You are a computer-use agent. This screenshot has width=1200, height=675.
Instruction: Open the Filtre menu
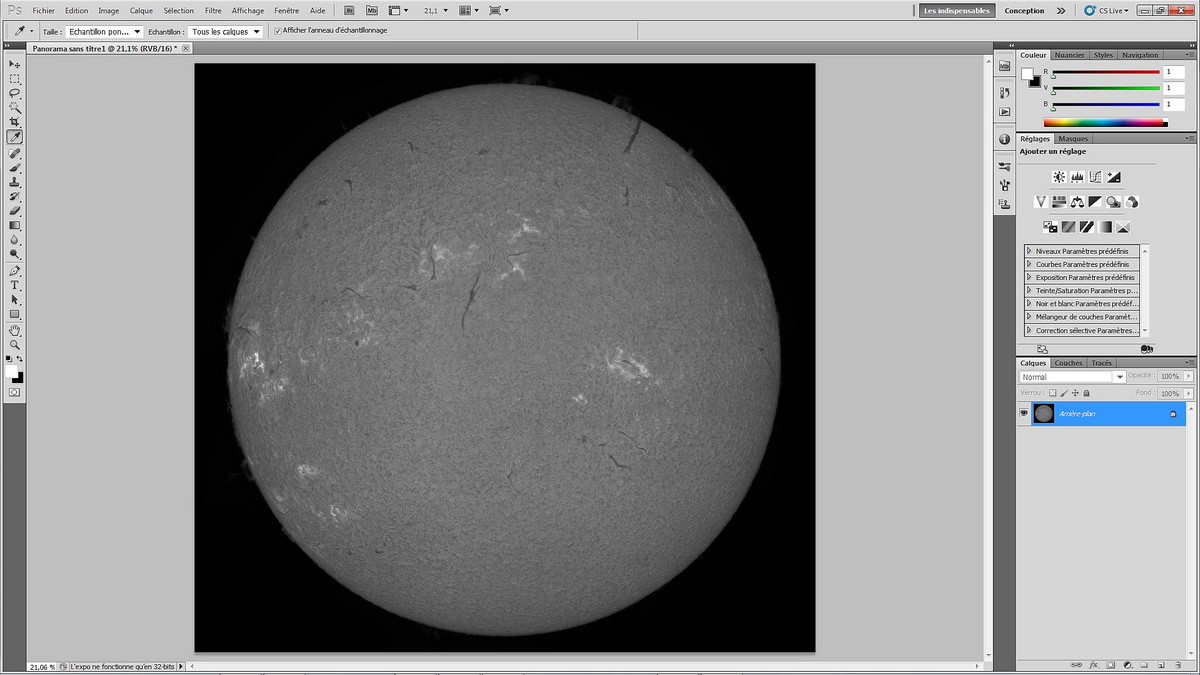(x=213, y=10)
